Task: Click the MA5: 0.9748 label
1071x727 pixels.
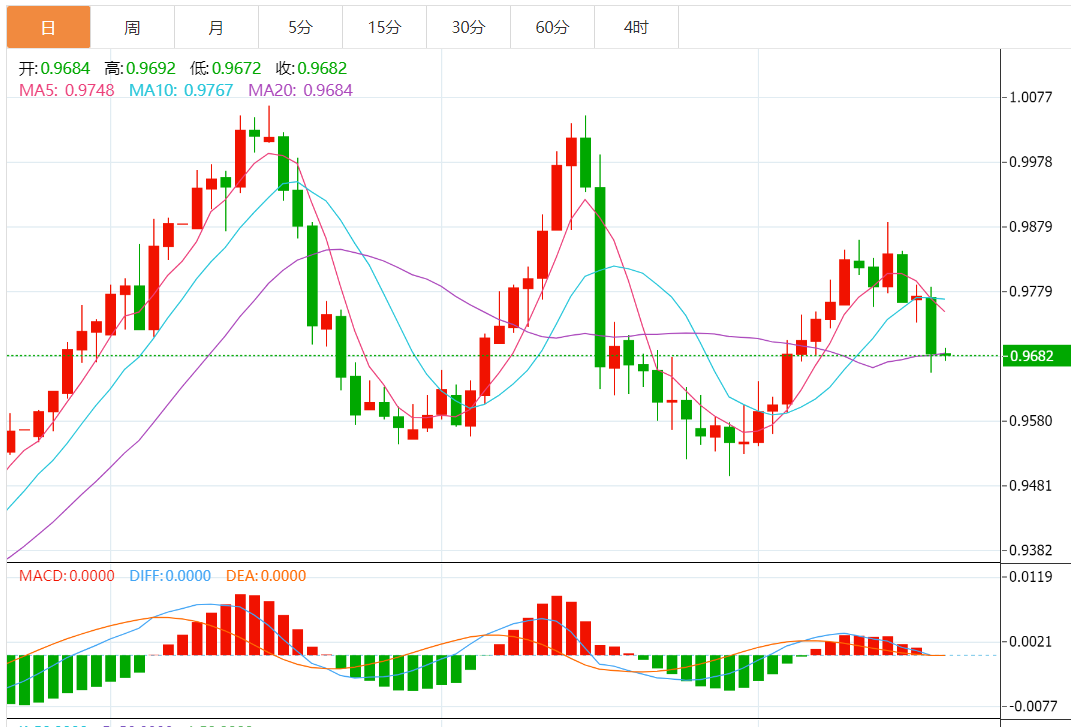Action: pyautogui.click(x=66, y=90)
